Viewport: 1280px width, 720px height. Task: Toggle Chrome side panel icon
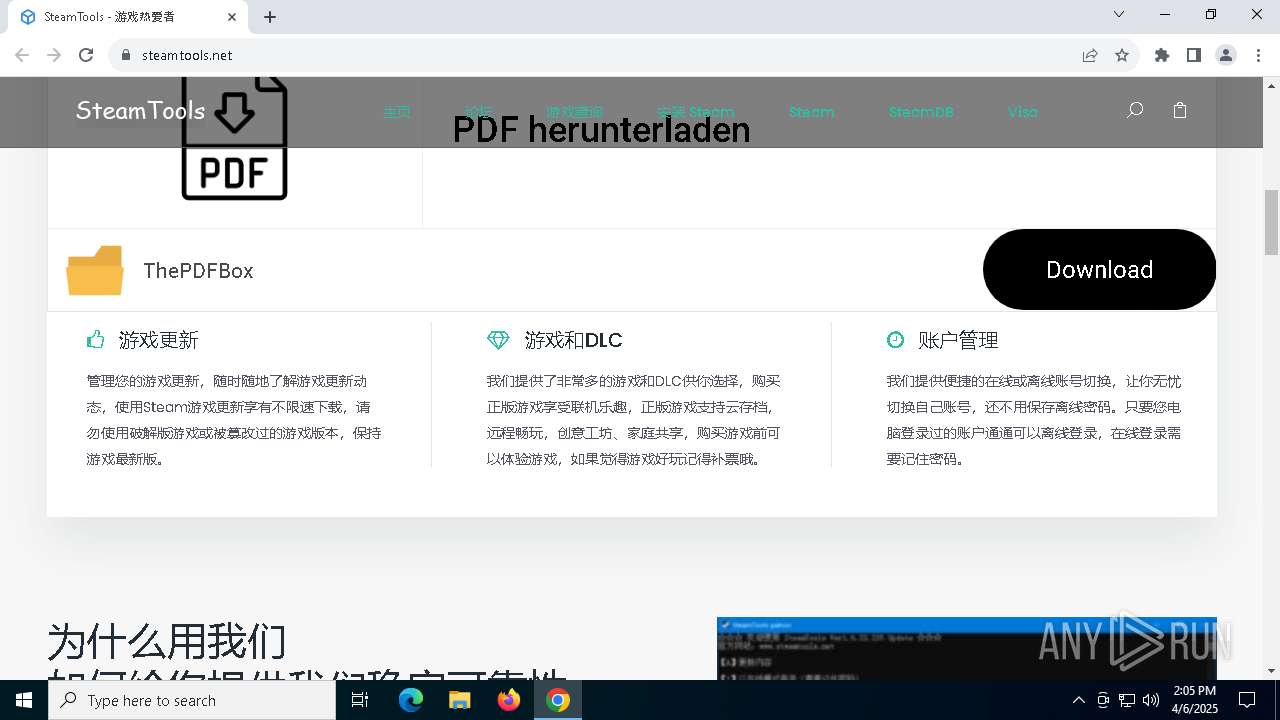pyautogui.click(x=1194, y=55)
